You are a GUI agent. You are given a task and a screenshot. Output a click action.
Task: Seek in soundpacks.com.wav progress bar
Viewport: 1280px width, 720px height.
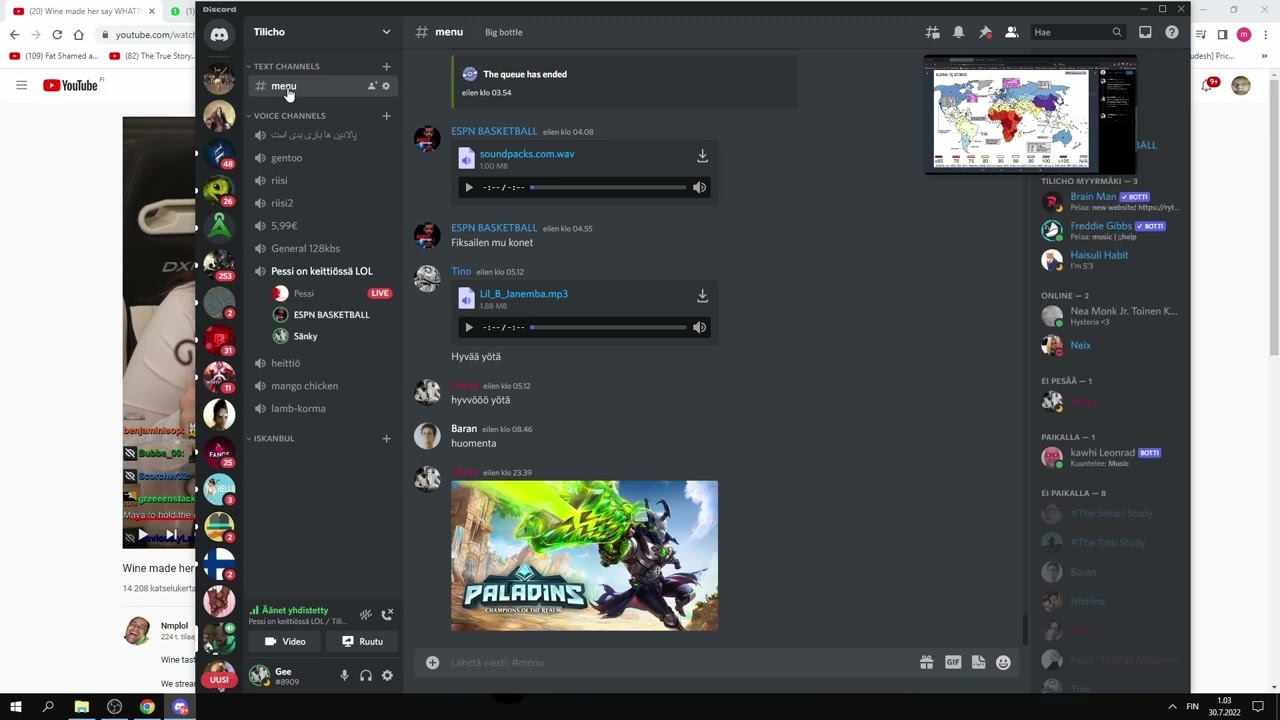[608, 187]
